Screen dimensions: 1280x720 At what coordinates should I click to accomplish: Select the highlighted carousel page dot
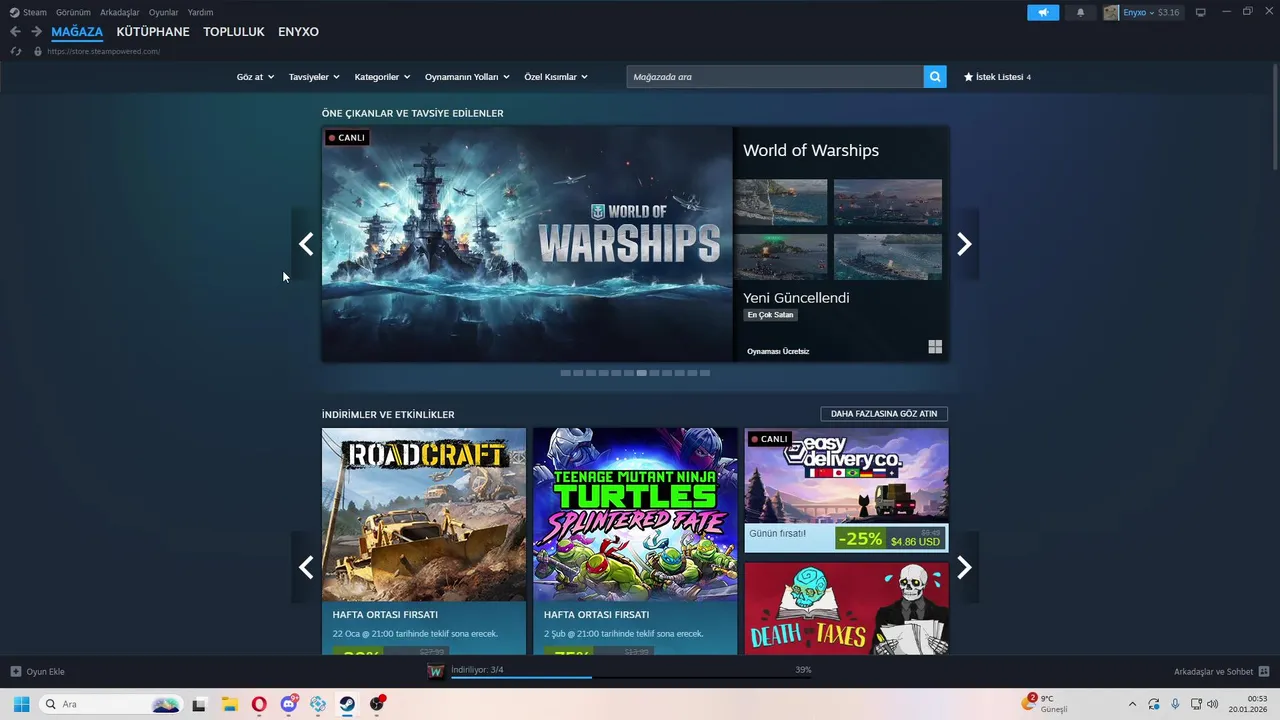pos(641,373)
